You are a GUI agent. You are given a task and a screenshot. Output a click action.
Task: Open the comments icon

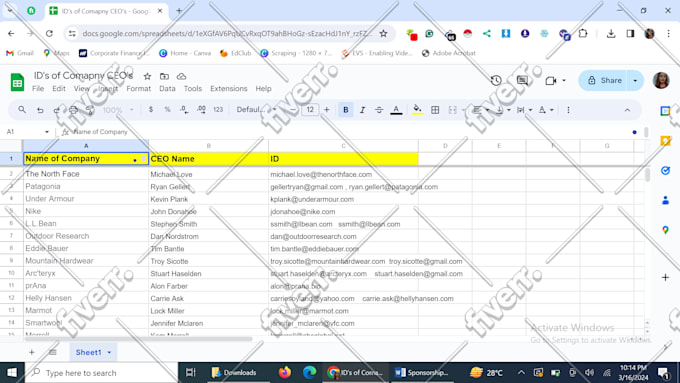click(x=523, y=80)
